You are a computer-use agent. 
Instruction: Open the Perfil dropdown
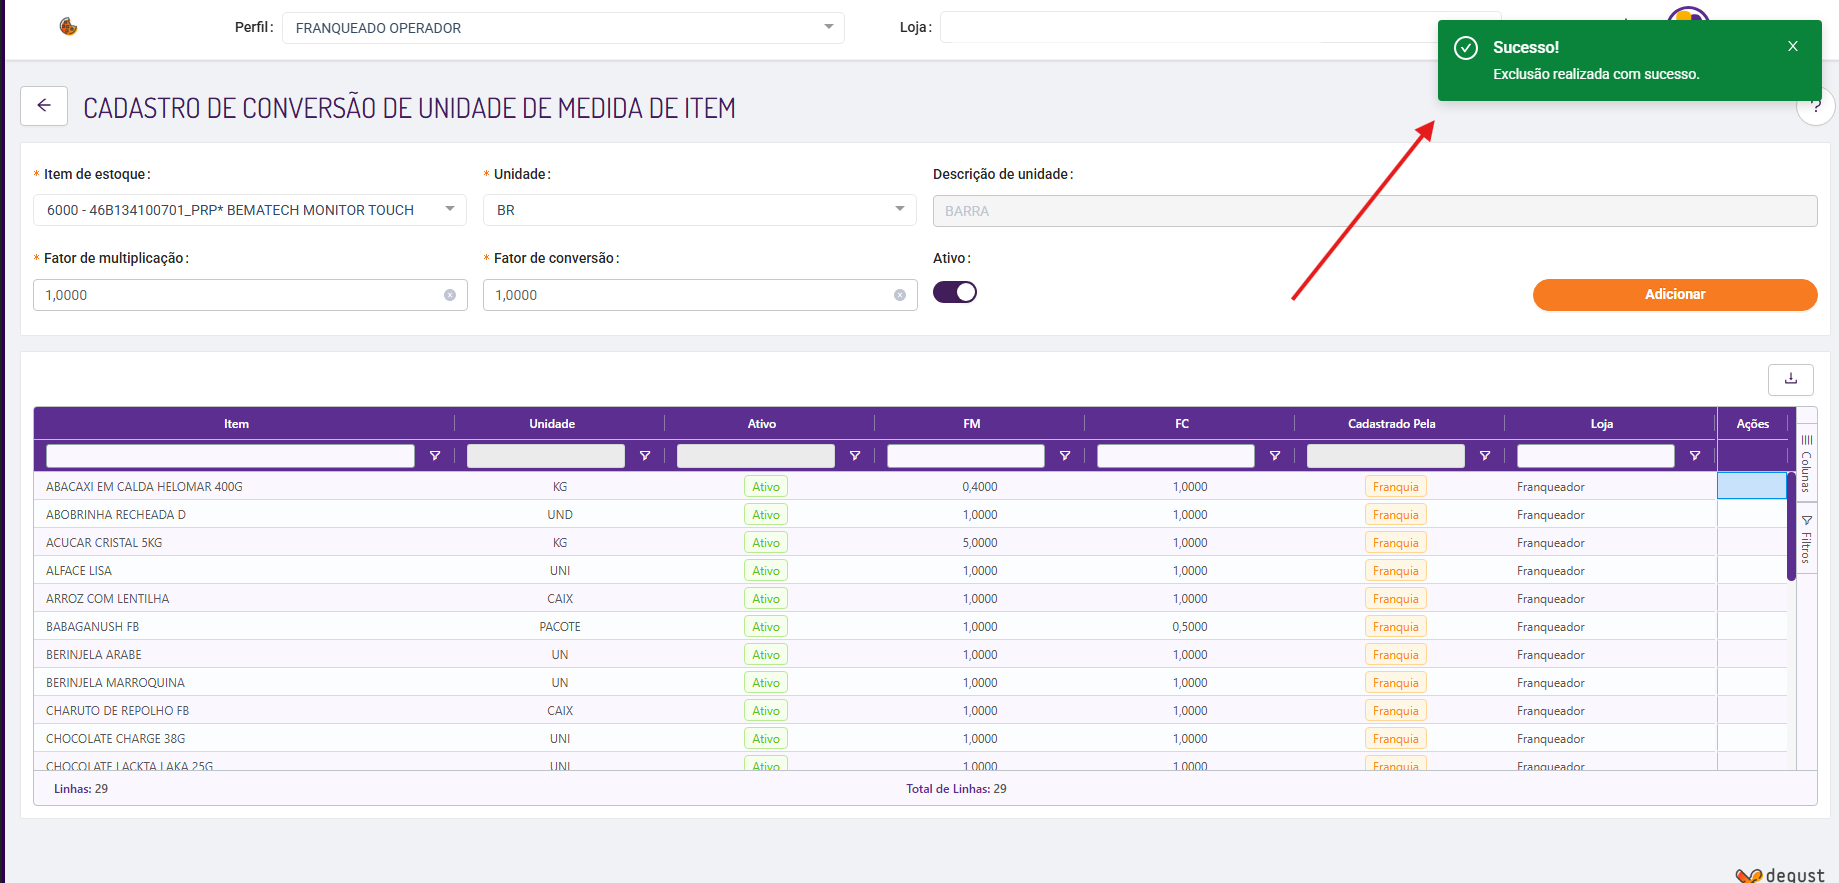(x=563, y=28)
